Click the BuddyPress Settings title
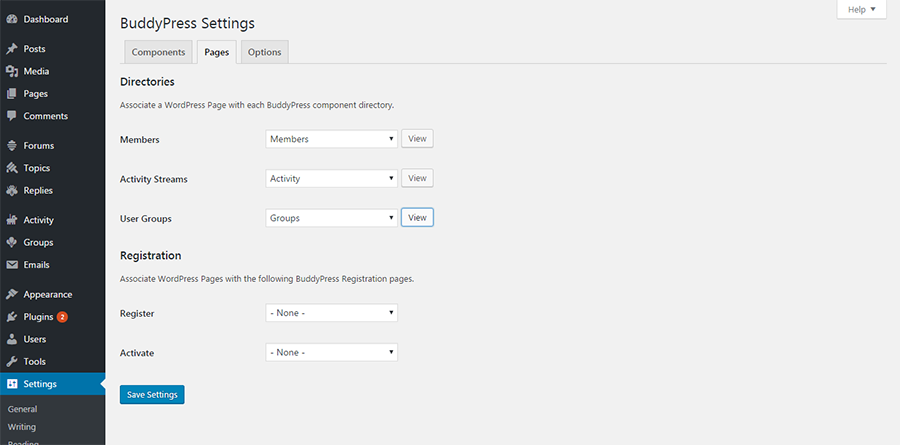Image resolution: width=900 pixels, height=445 pixels. pos(188,24)
